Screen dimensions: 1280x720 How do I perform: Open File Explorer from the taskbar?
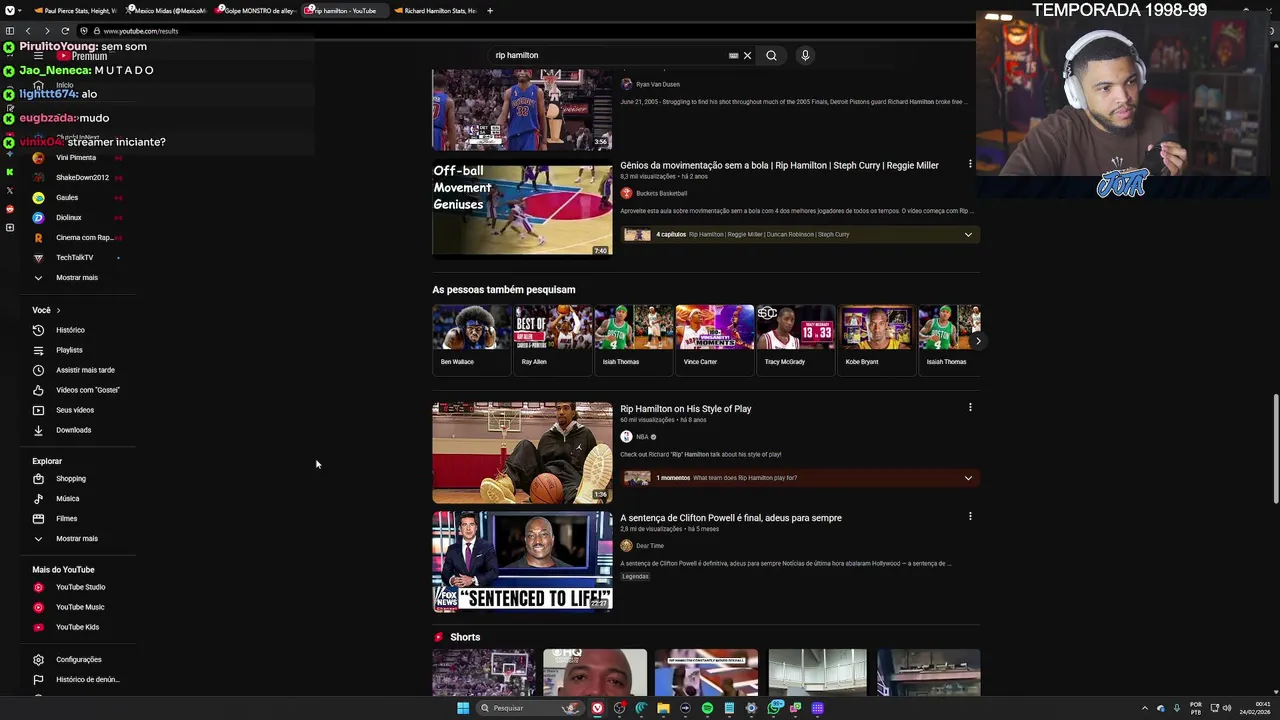(663, 708)
